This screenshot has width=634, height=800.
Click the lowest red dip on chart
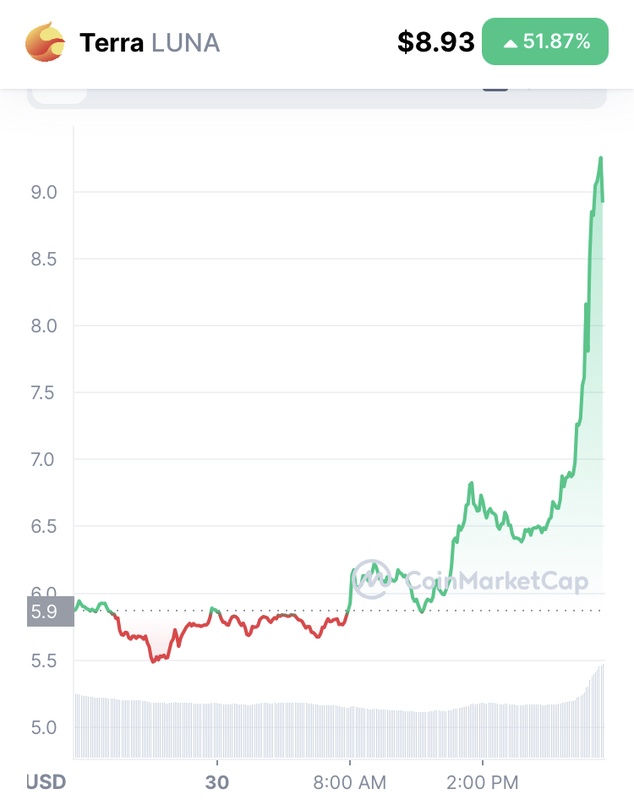click(153, 661)
